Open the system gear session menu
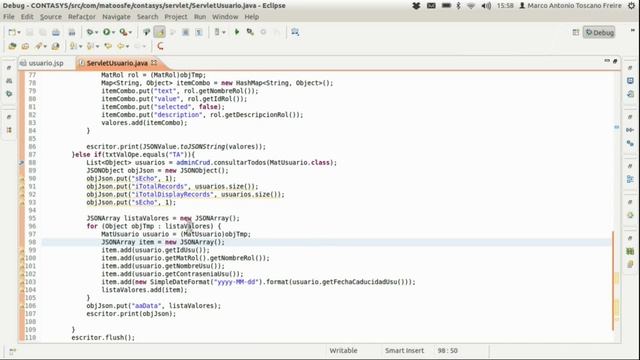The image size is (640, 360). click(631, 6)
